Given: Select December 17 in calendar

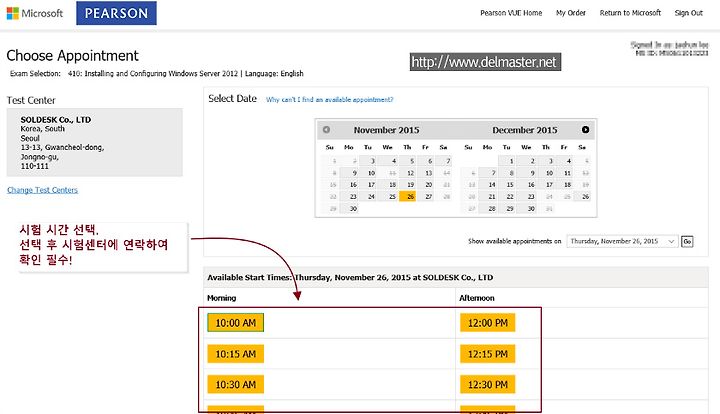Looking at the screenshot, I should (x=547, y=185).
